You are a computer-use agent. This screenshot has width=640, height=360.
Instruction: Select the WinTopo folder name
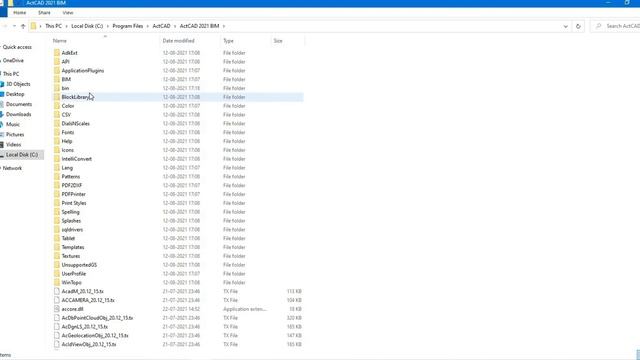click(71, 282)
